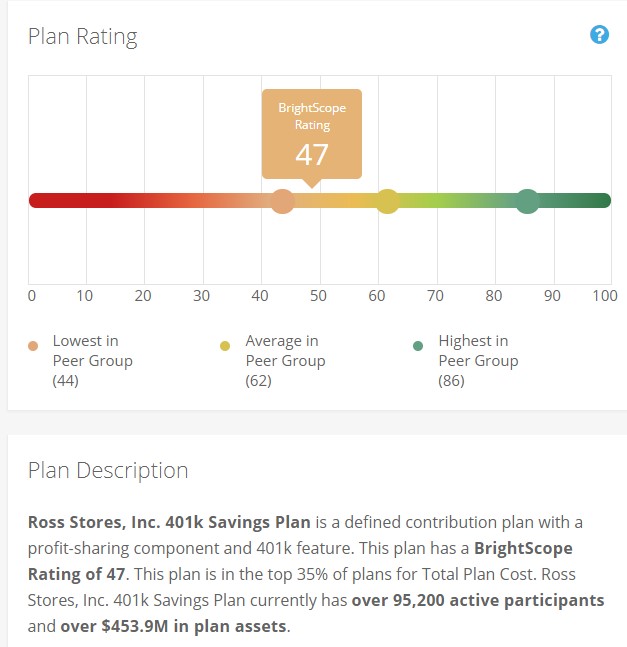Click the Plan Rating heading
This screenshot has height=647, width=627.
82,37
